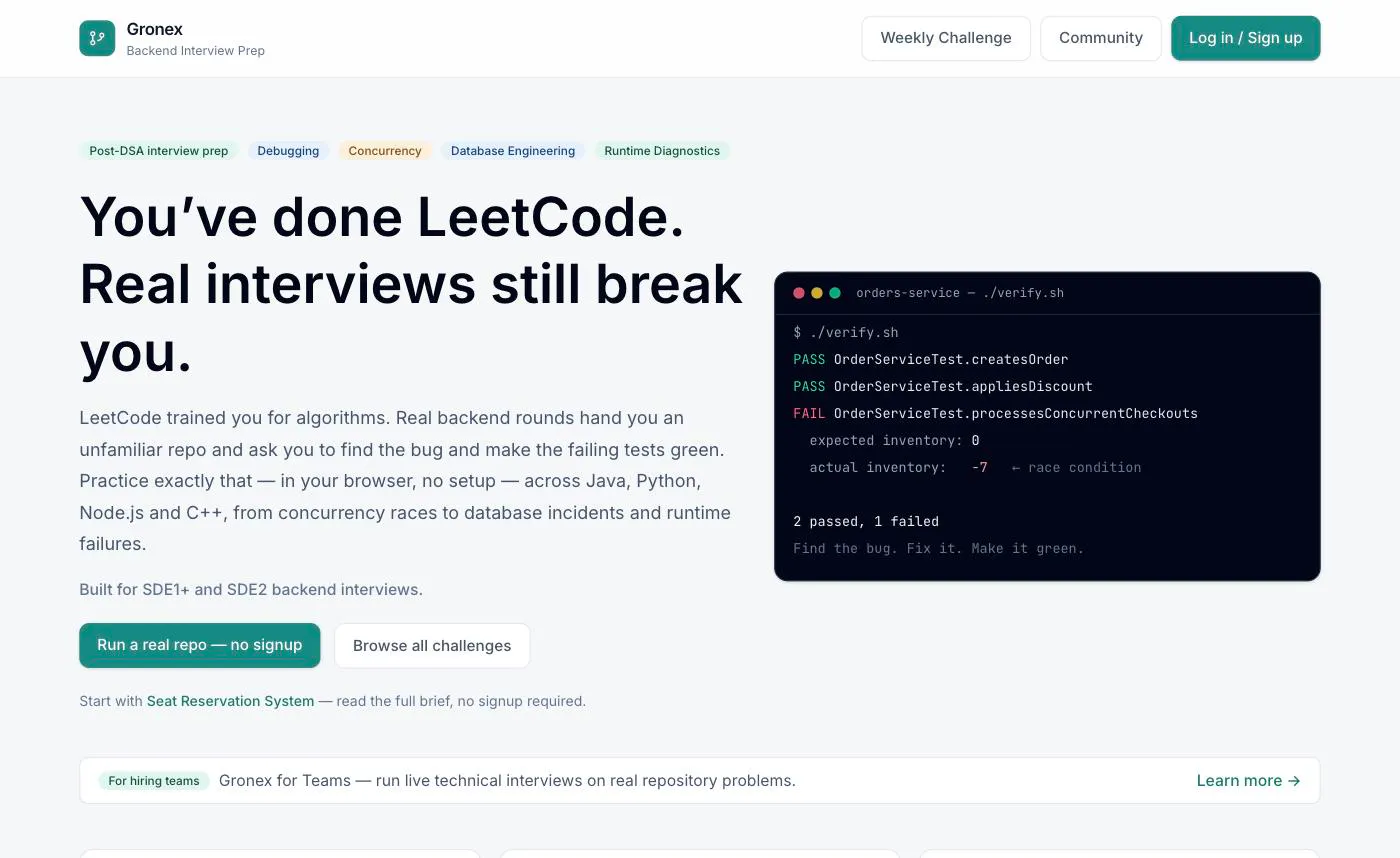Click Run a real repo — no signup
This screenshot has width=1400, height=858.
click(x=200, y=645)
